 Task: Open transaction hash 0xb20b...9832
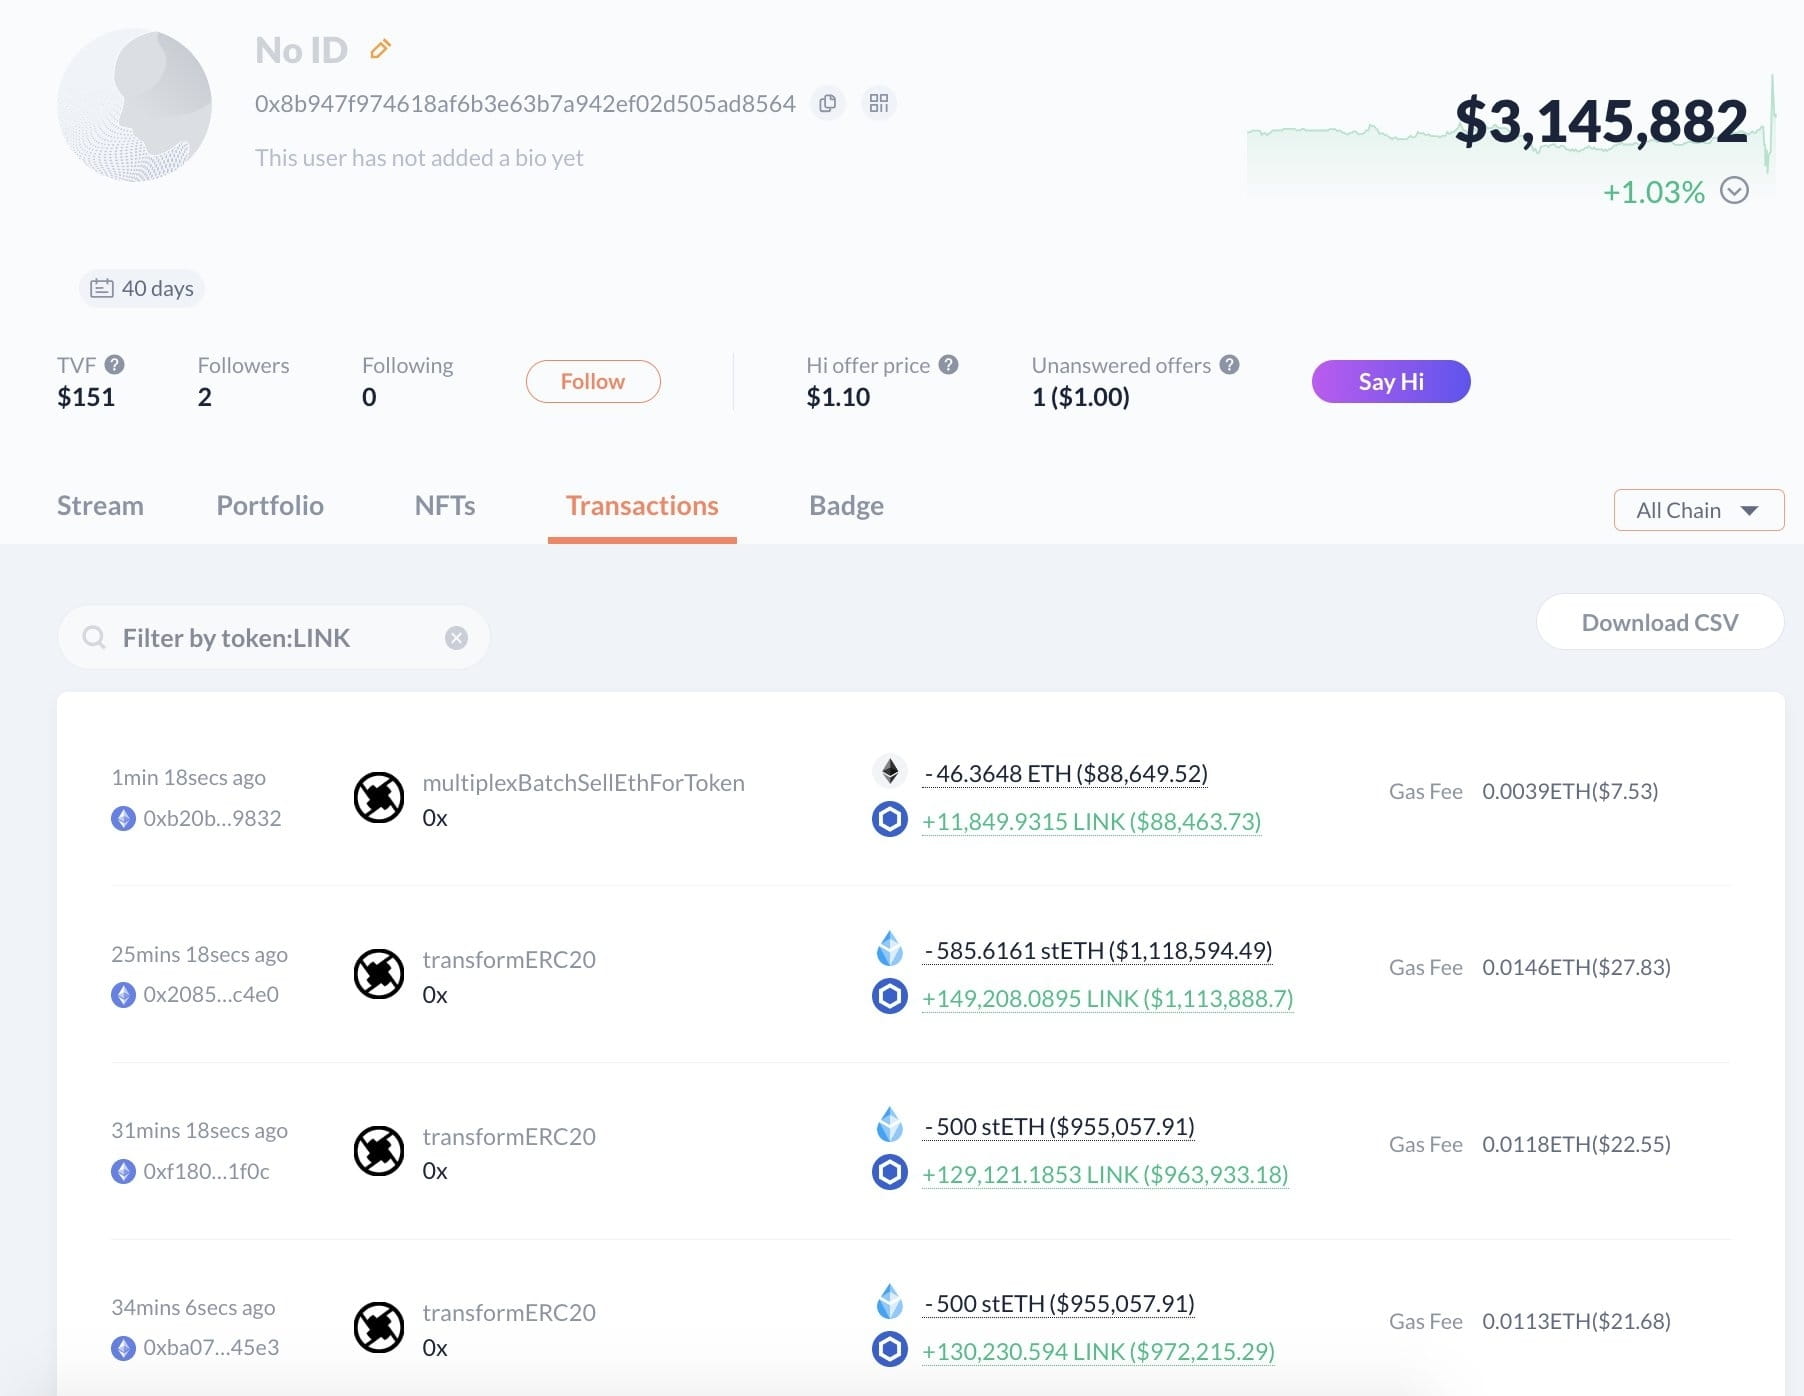click(x=212, y=818)
